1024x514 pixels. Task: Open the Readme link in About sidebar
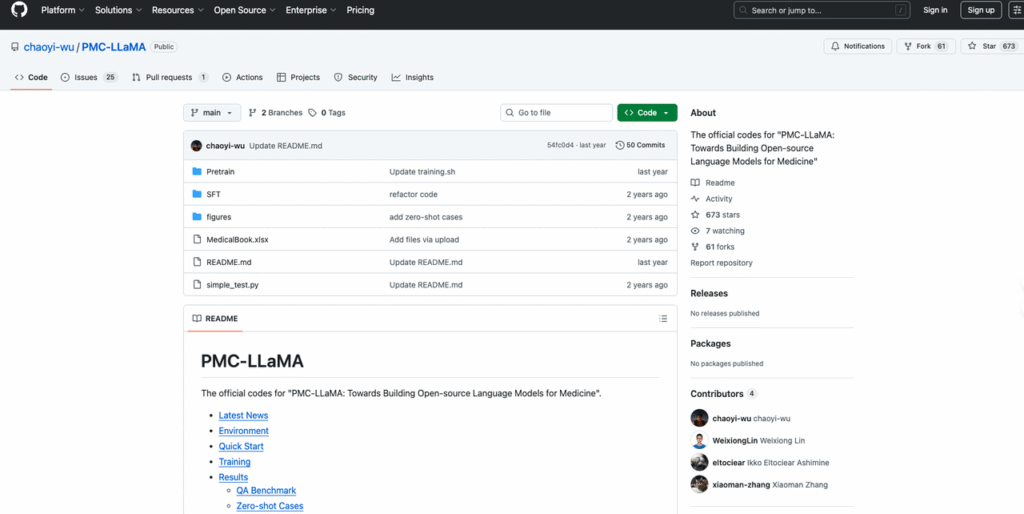pos(712,183)
